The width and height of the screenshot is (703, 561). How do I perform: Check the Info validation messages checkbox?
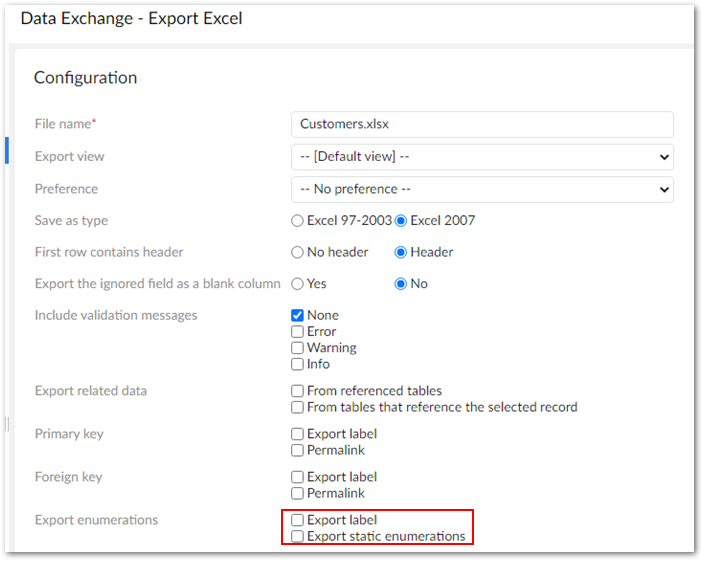point(298,364)
